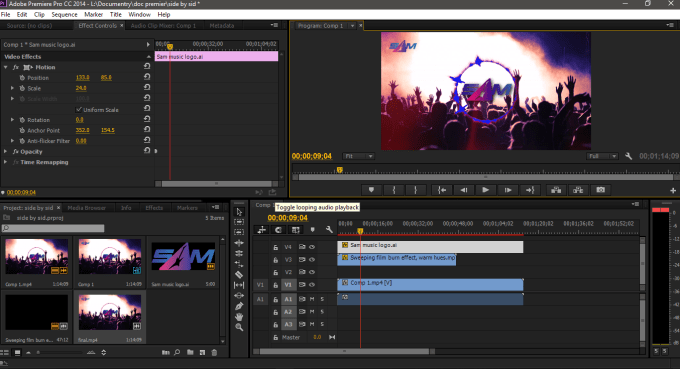Click the Lift button in Program monitor
The height and width of the screenshot is (369, 680).
(556, 190)
